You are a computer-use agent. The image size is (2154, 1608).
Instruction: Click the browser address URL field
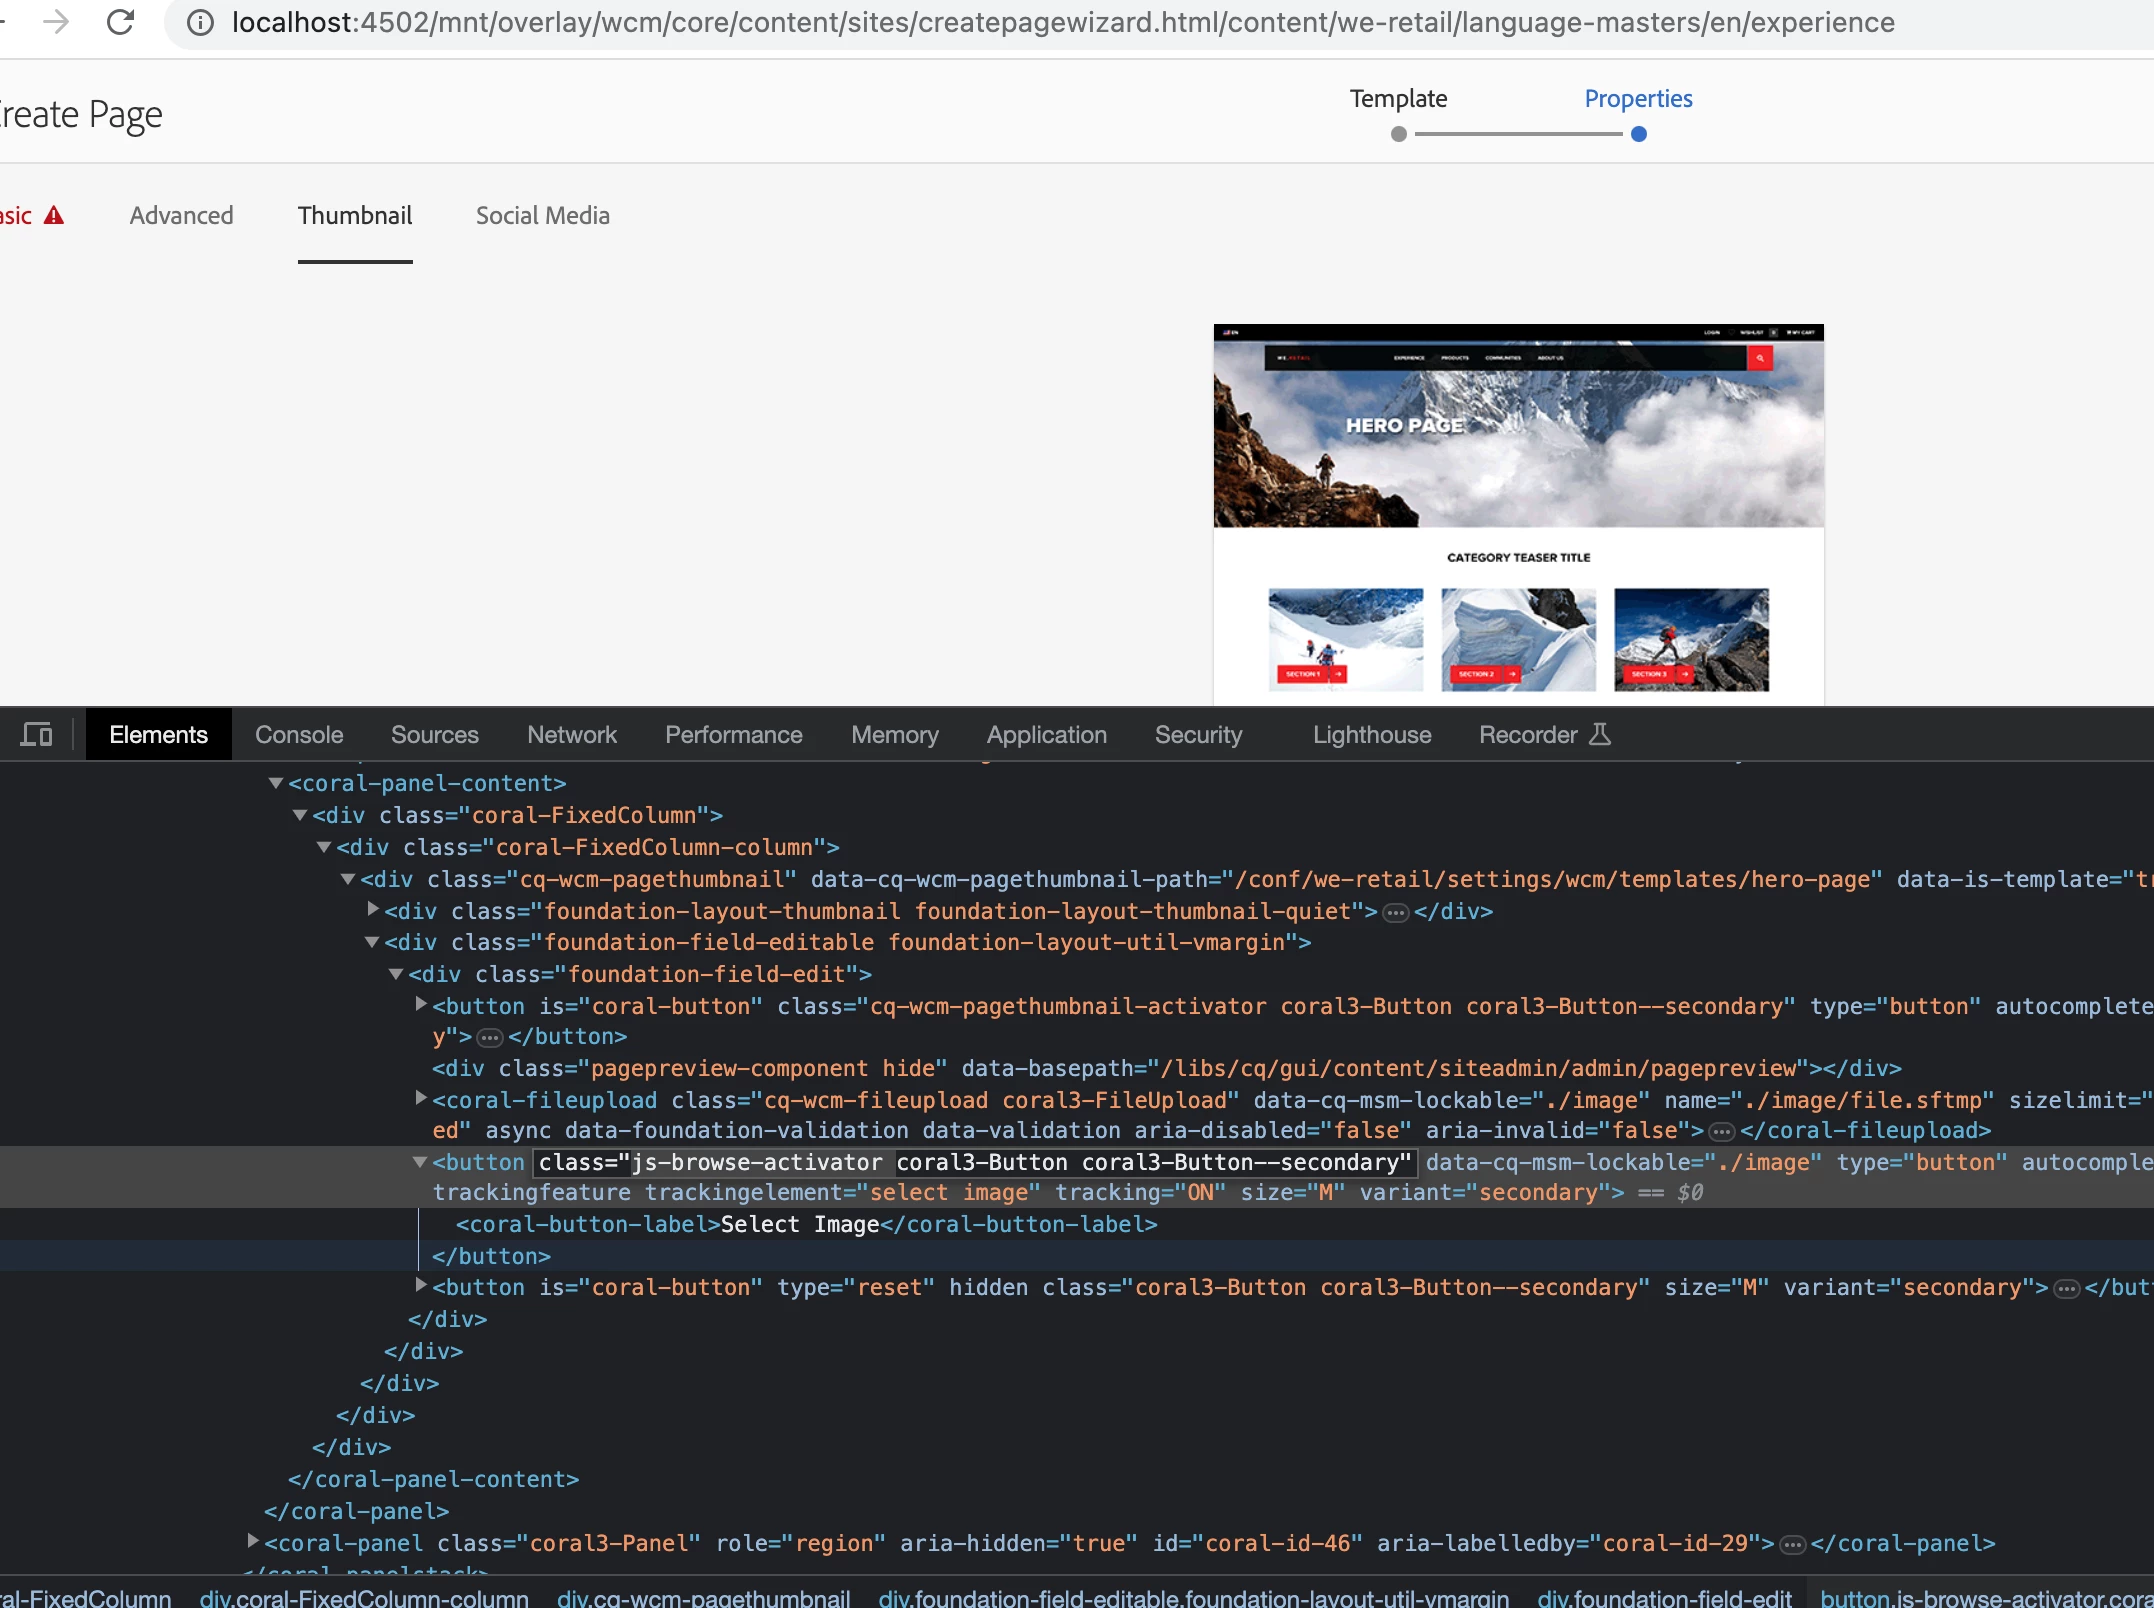pos(1062,22)
